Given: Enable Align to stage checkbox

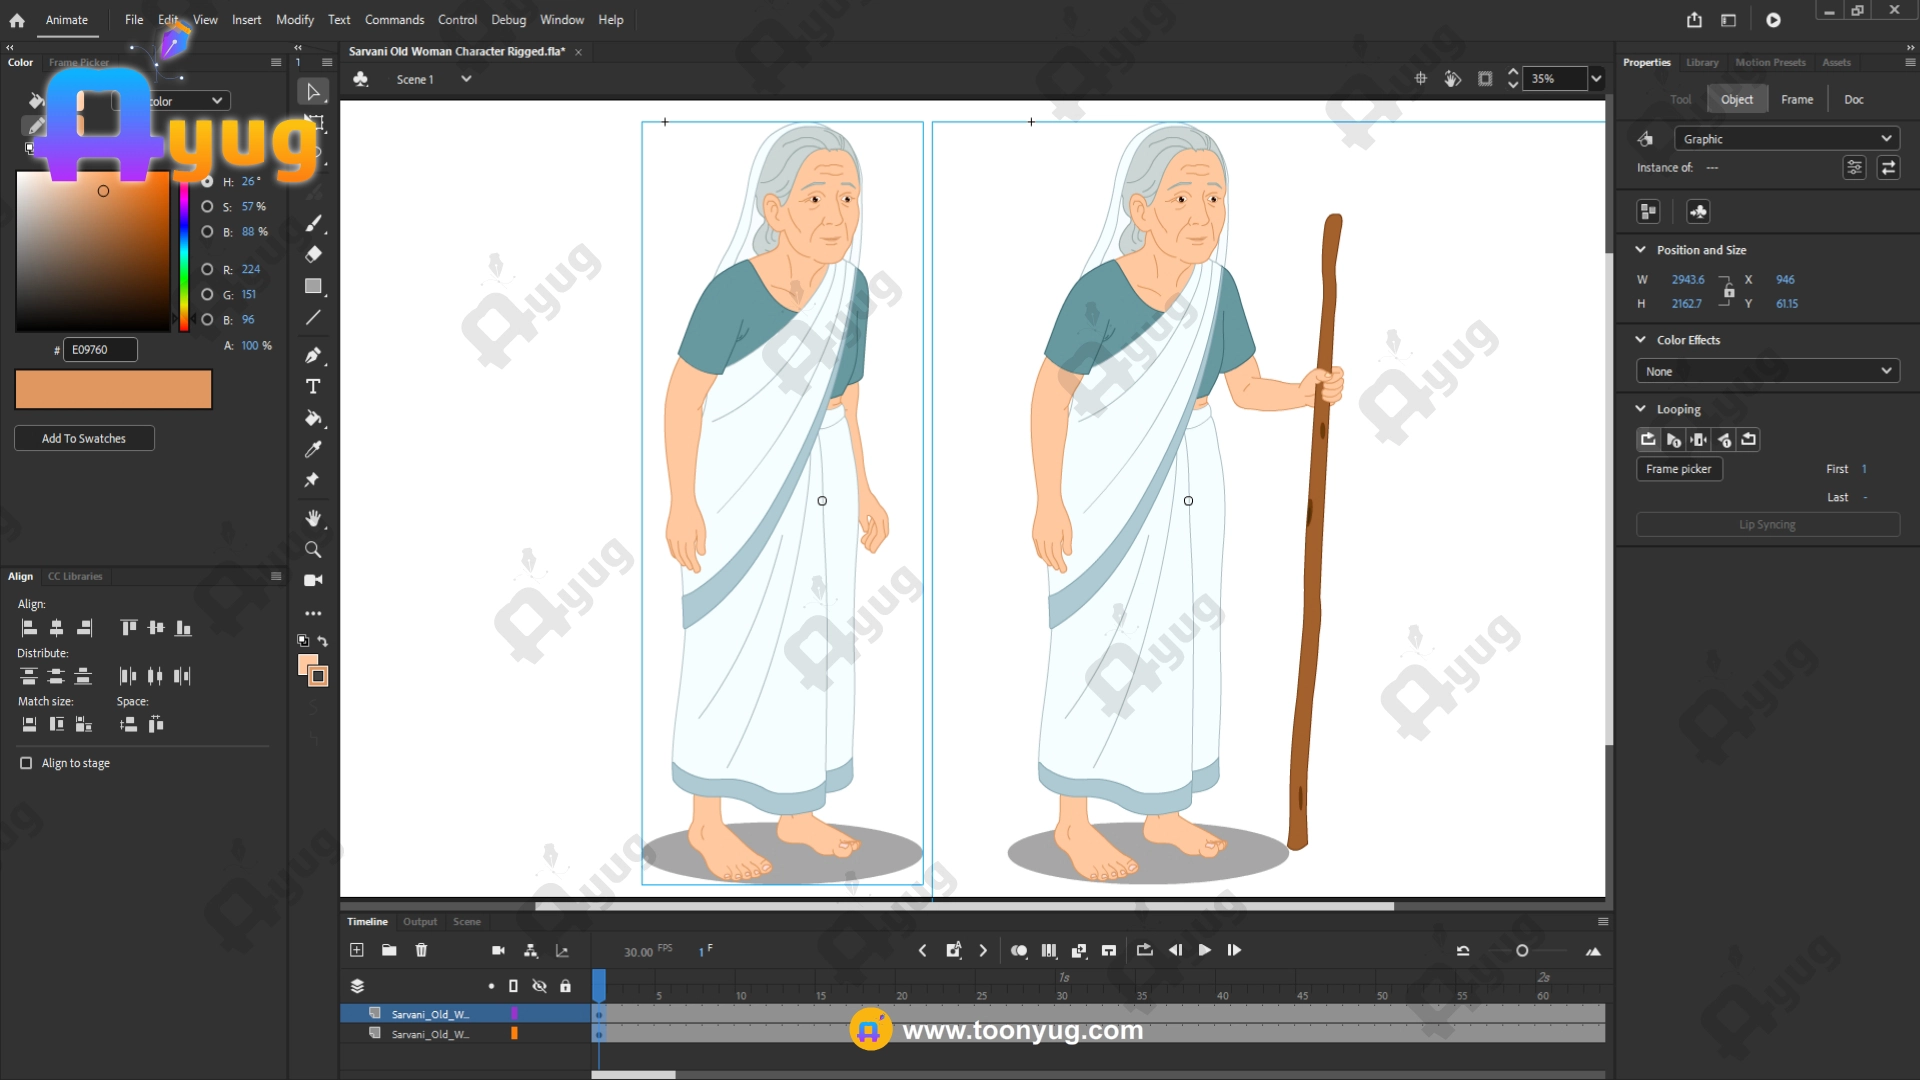Looking at the screenshot, I should pyautogui.click(x=26, y=763).
